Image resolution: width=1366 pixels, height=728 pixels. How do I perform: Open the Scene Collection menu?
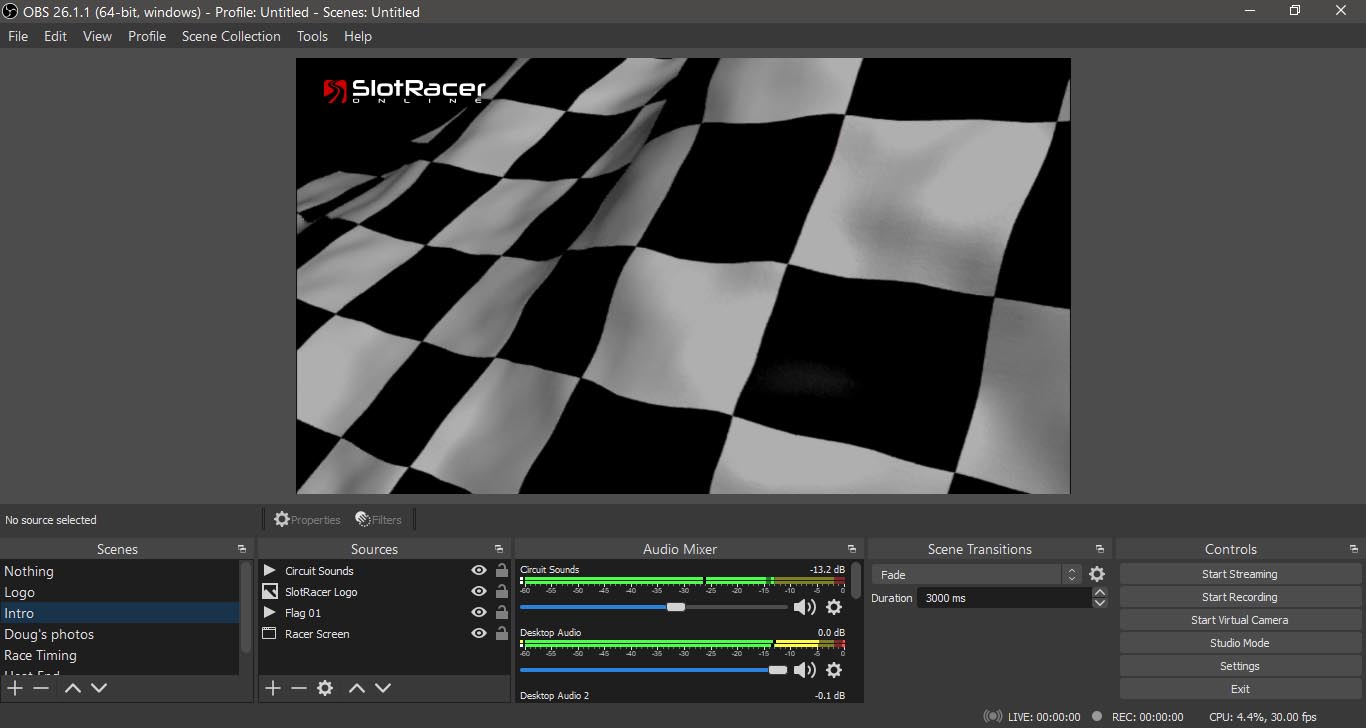pyautogui.click(x=231, y=36)
